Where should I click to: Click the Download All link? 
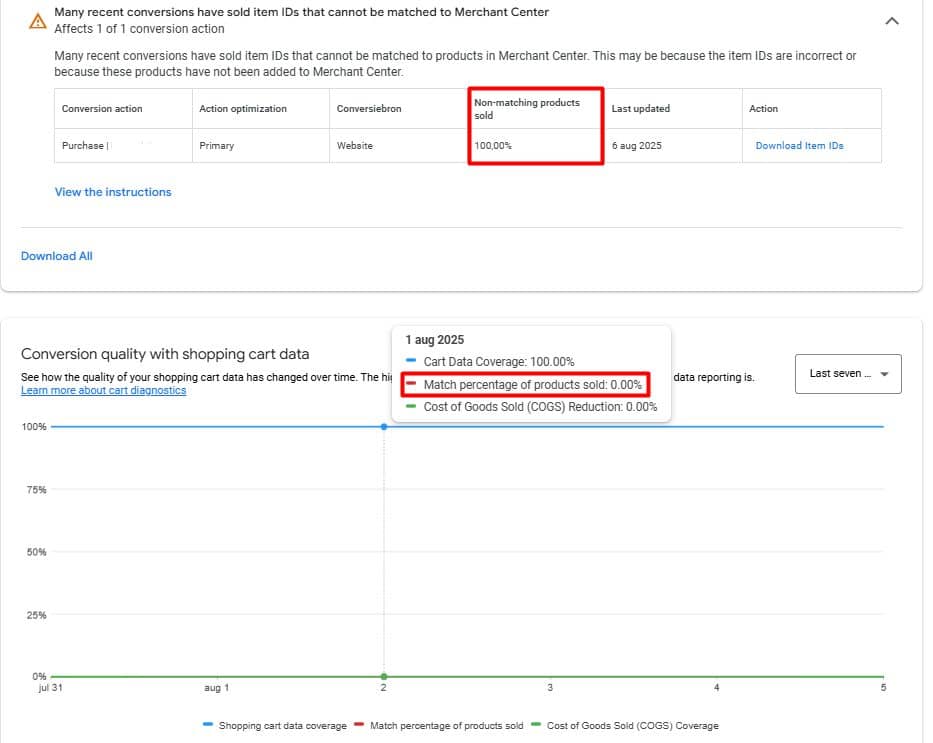pos(57,256)
